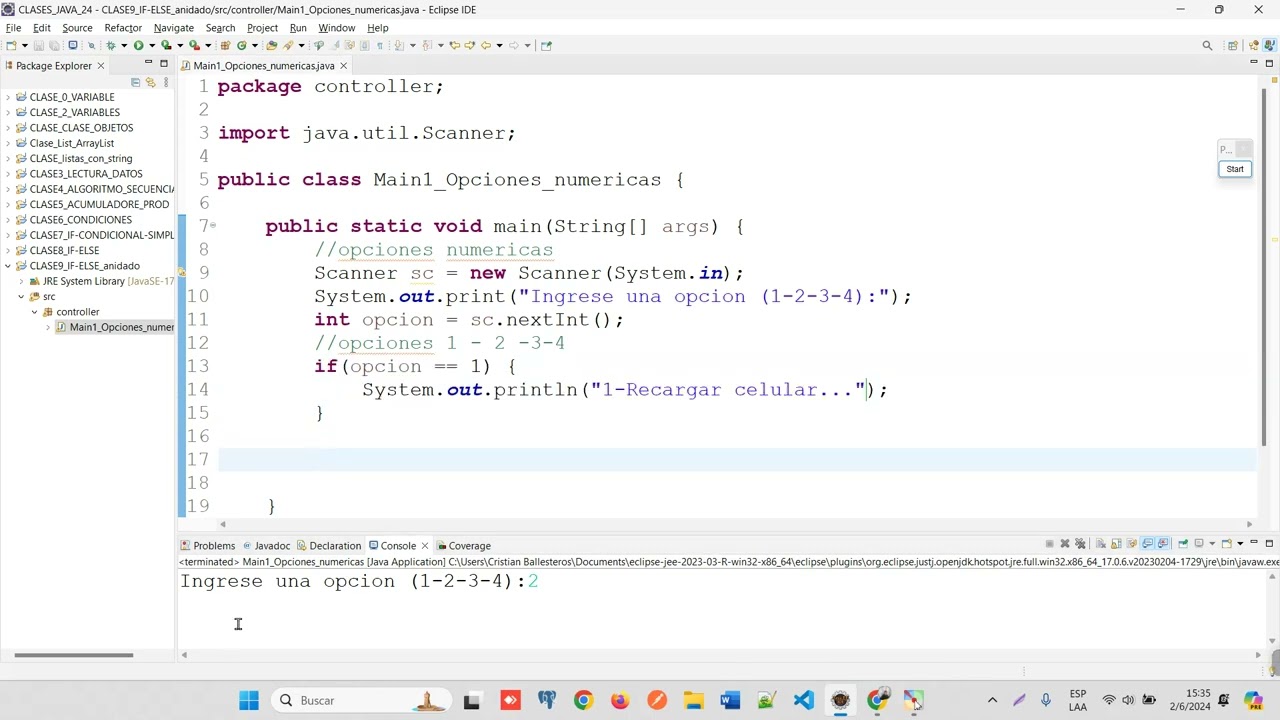Click Link with Editor icon
This screenshot has width=1280, height=720.
point(150,82)
